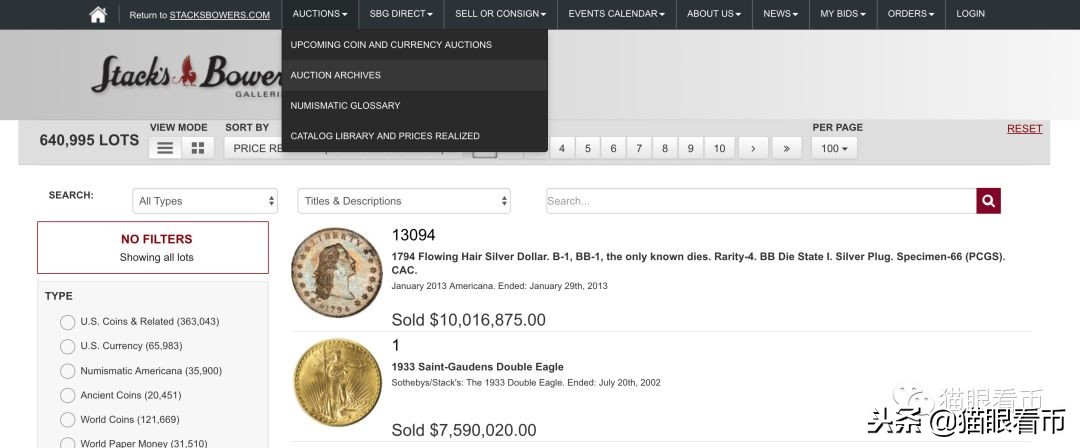Go to page 5

588,148
